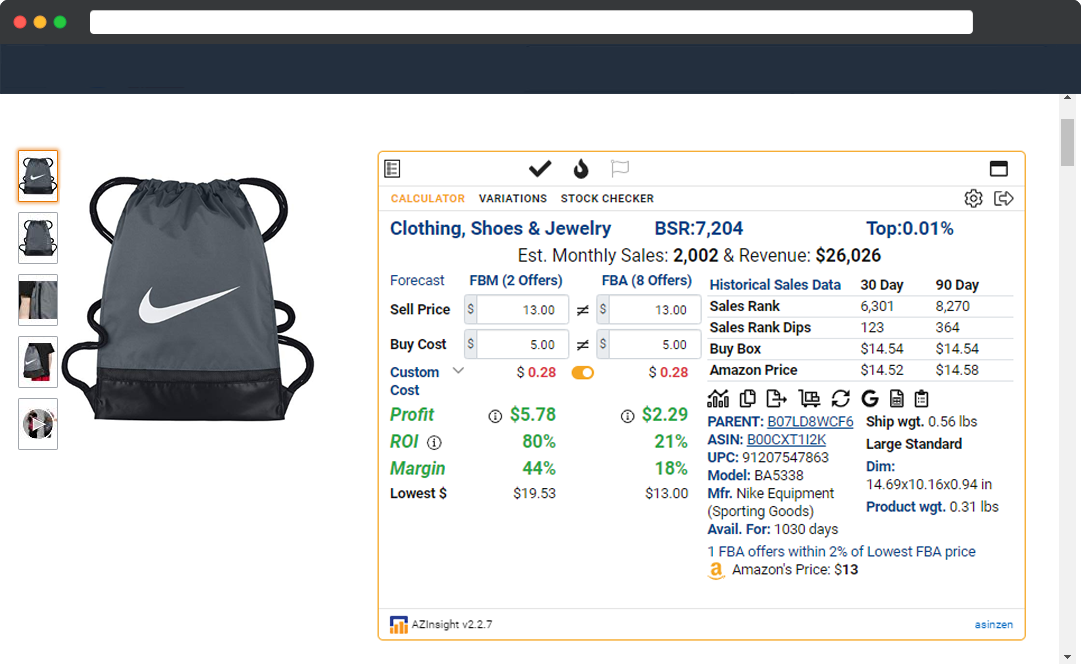Open the list panel icon at top-left of AZInsight
Screen dimensions: 1081x664
point(392,168)
